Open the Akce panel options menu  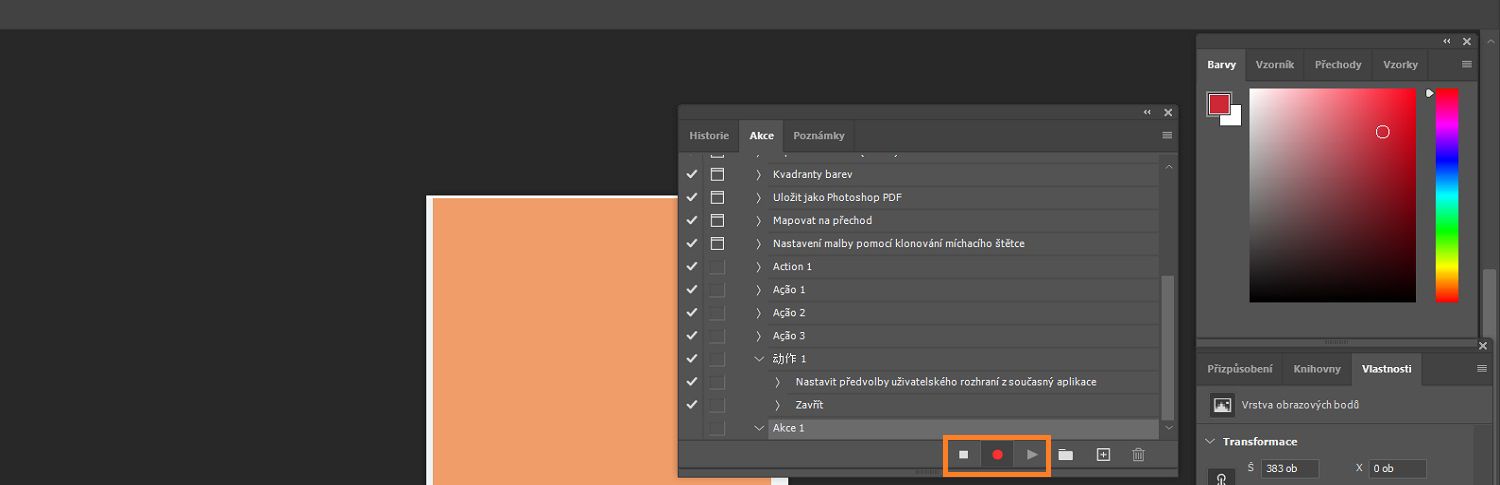click(x=1167, y=135)
